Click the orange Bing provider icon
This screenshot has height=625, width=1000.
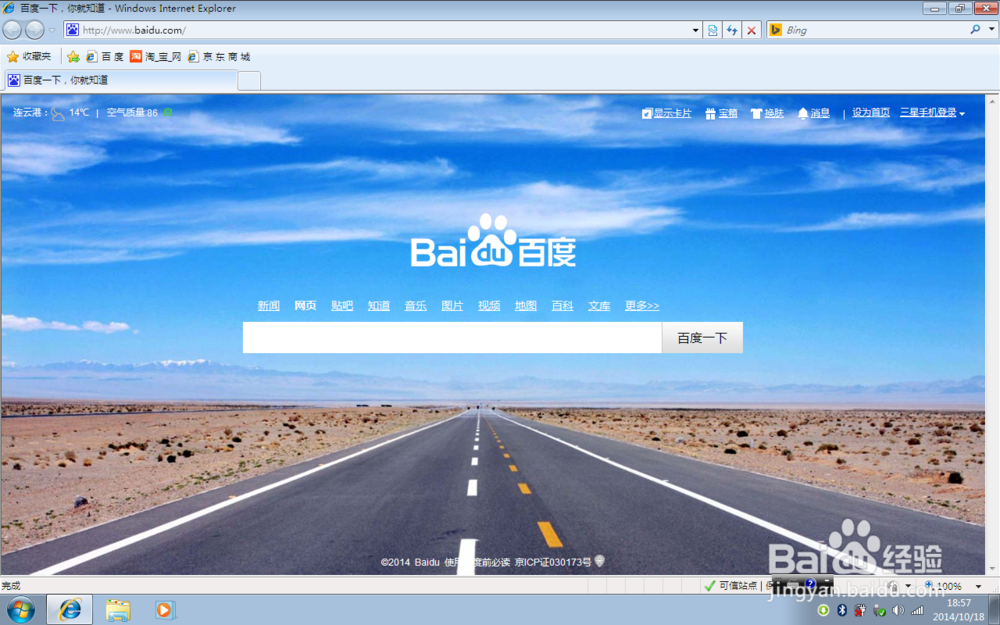776,30
